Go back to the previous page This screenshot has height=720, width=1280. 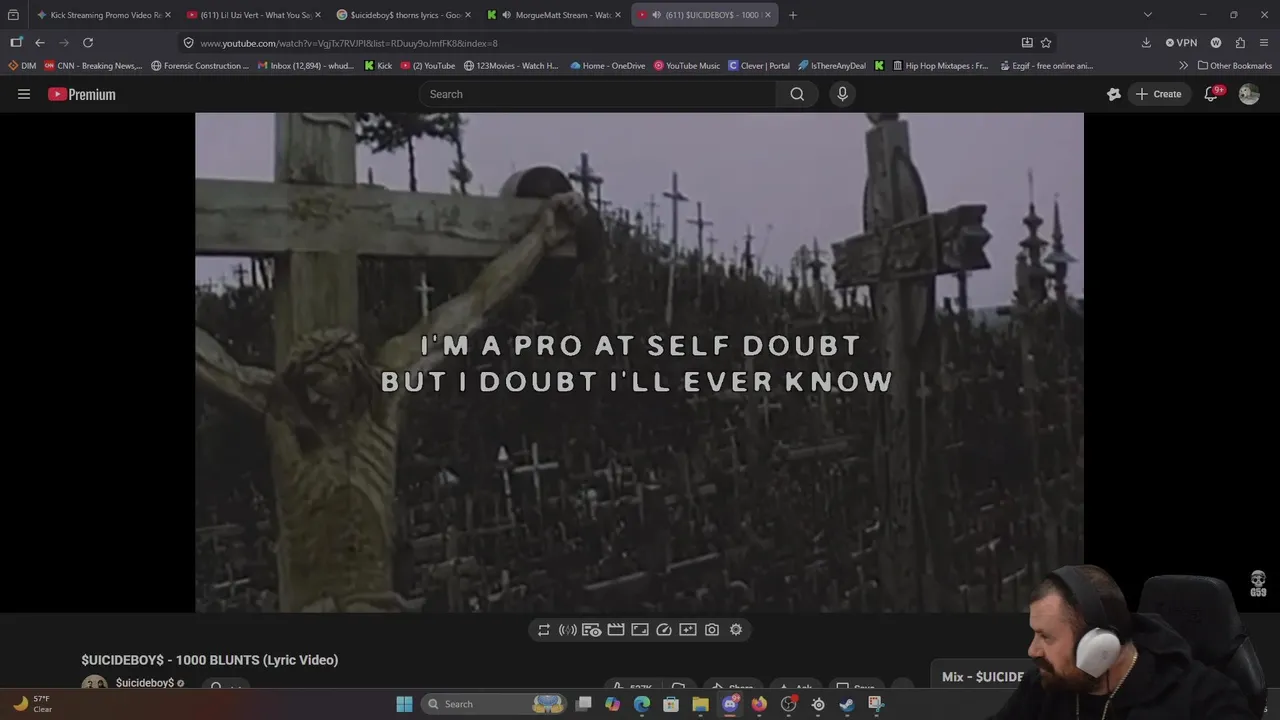pyautogui.click(x=40, y=43)
